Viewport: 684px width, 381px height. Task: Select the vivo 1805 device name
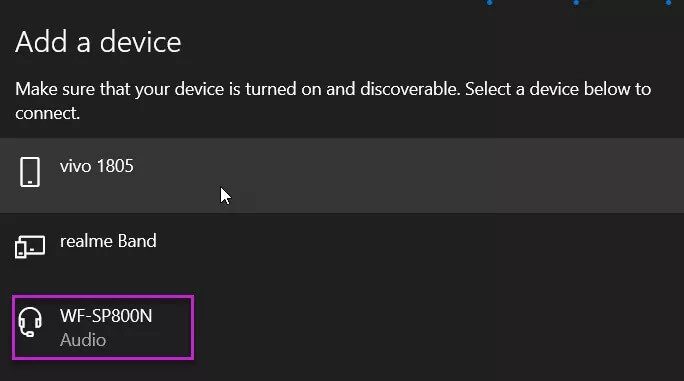[97, 166]
